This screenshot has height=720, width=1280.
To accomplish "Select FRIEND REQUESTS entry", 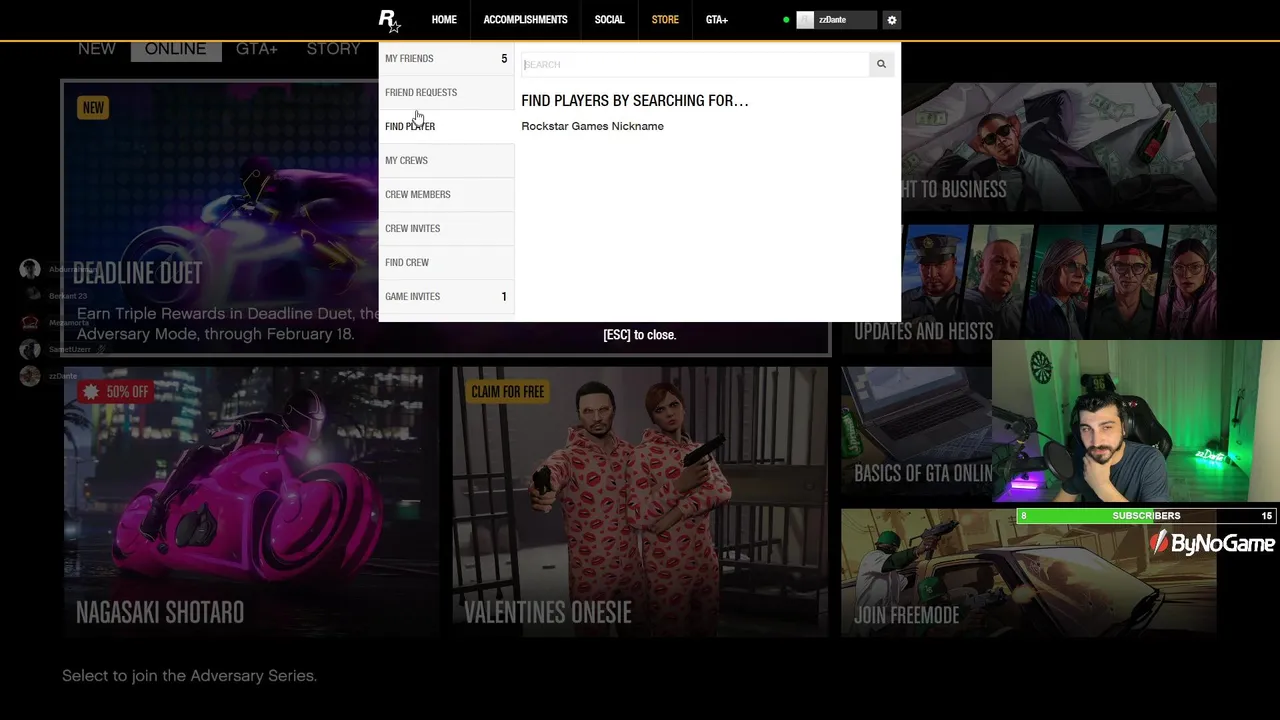I will pos(446,92).
